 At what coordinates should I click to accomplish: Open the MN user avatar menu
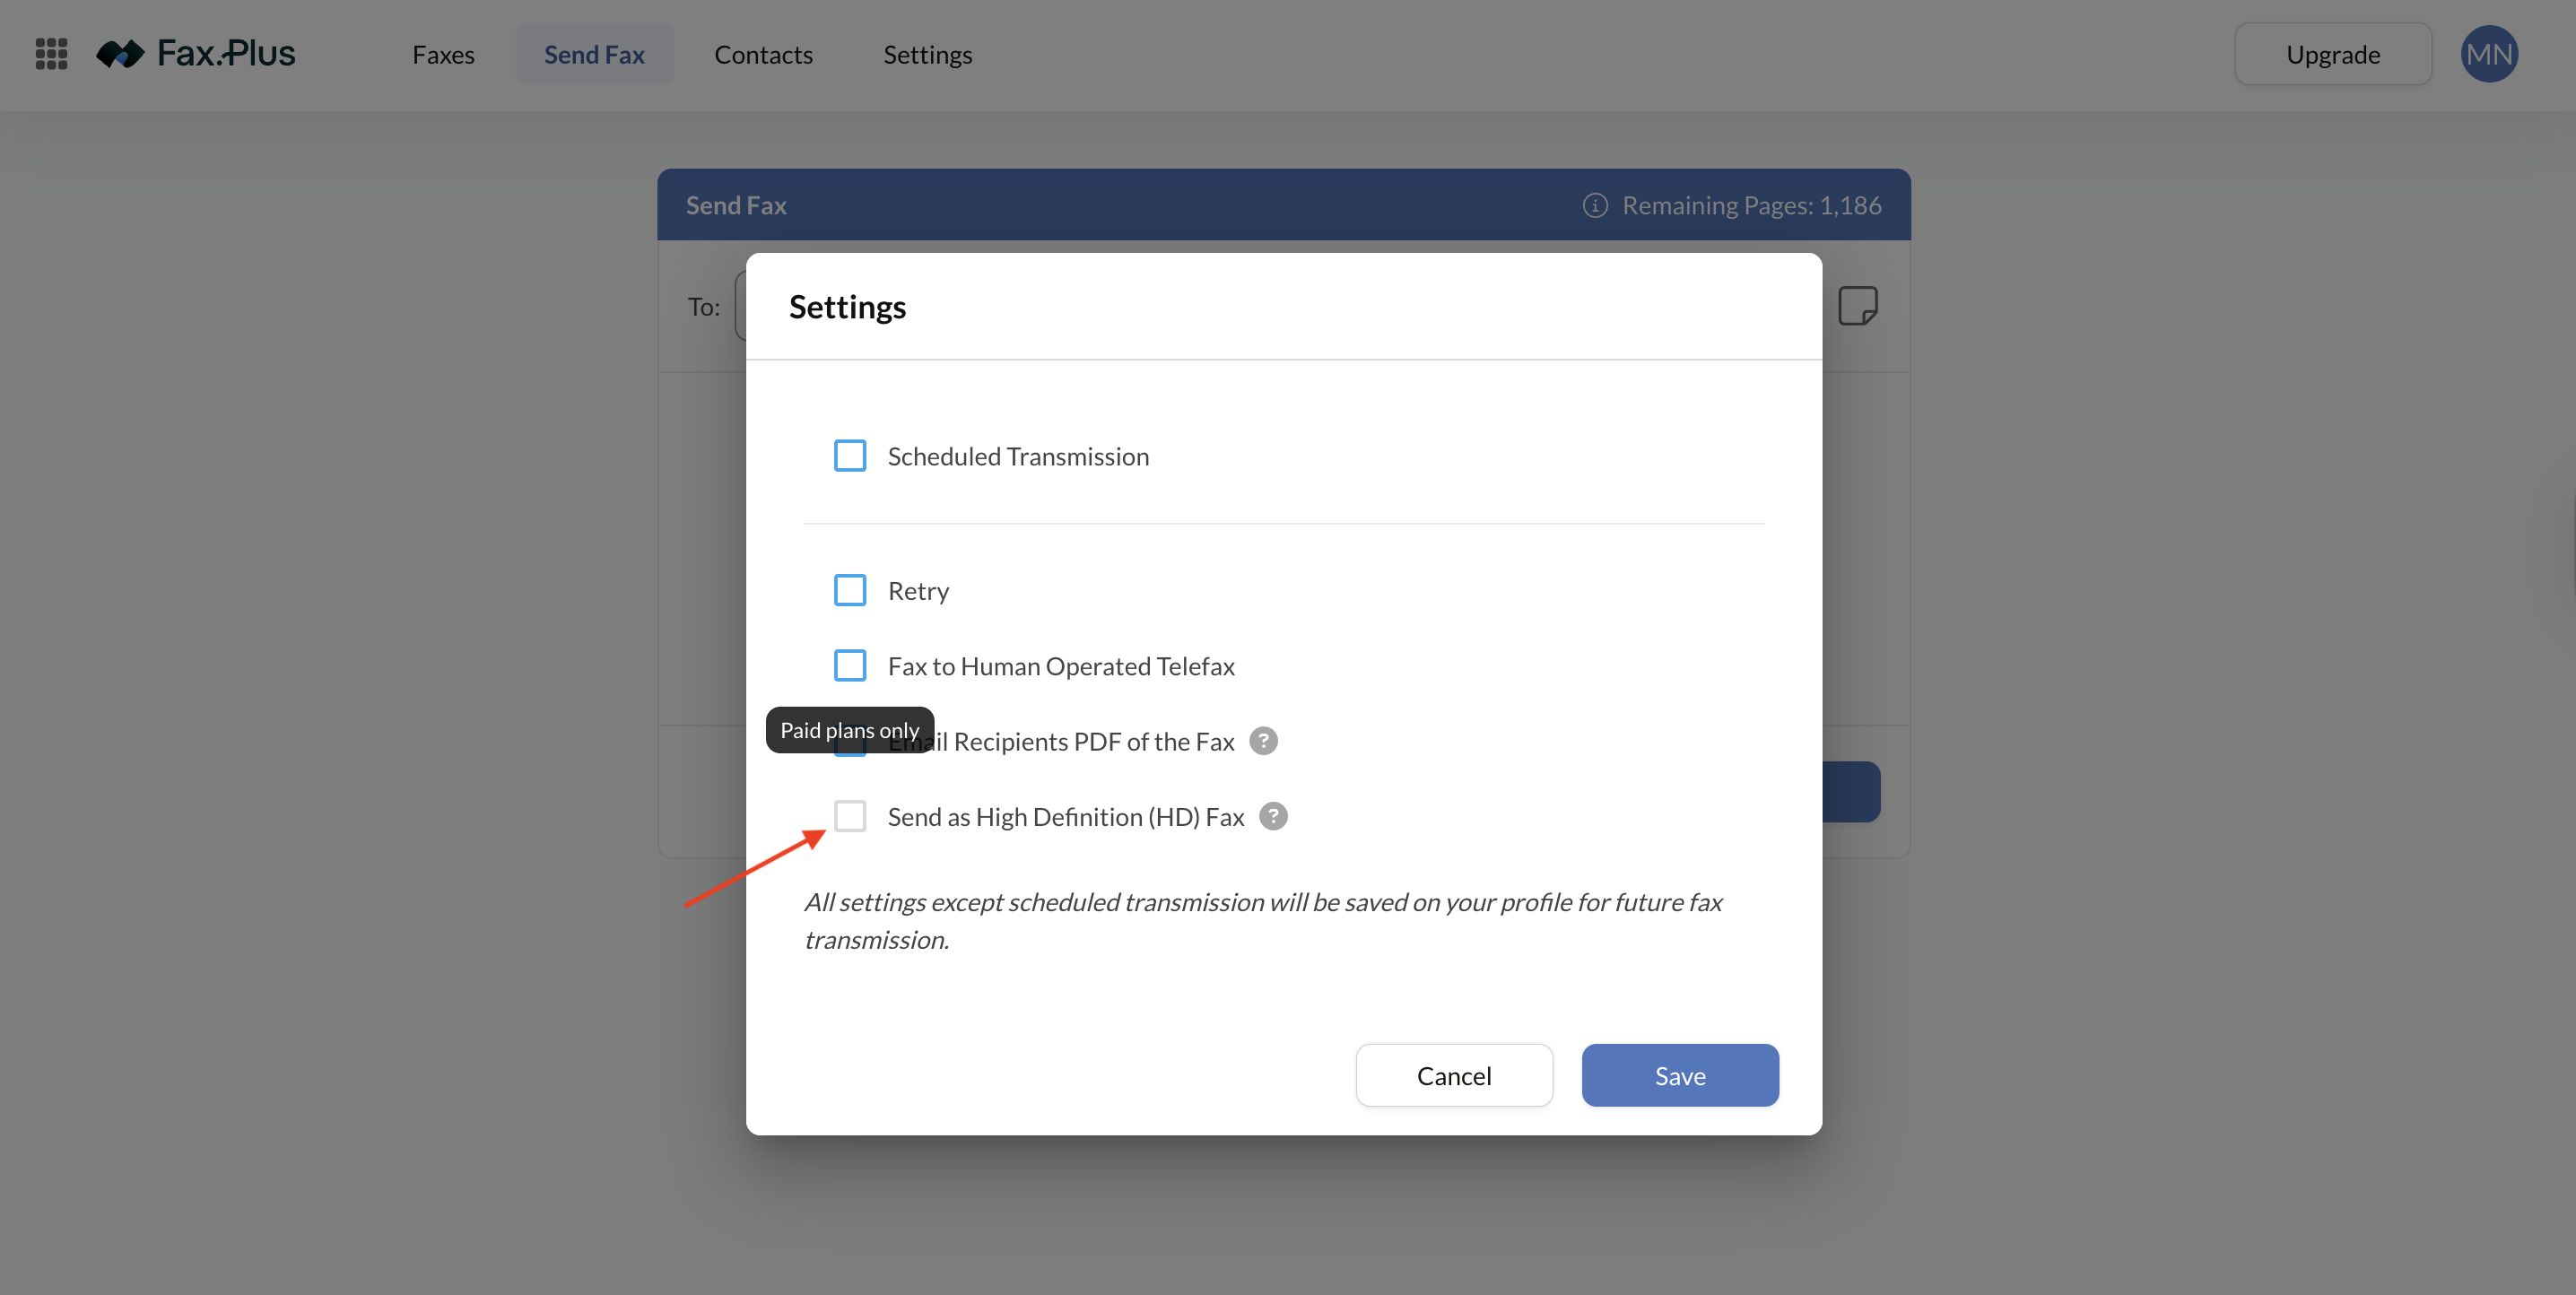tap(2488, 54)
